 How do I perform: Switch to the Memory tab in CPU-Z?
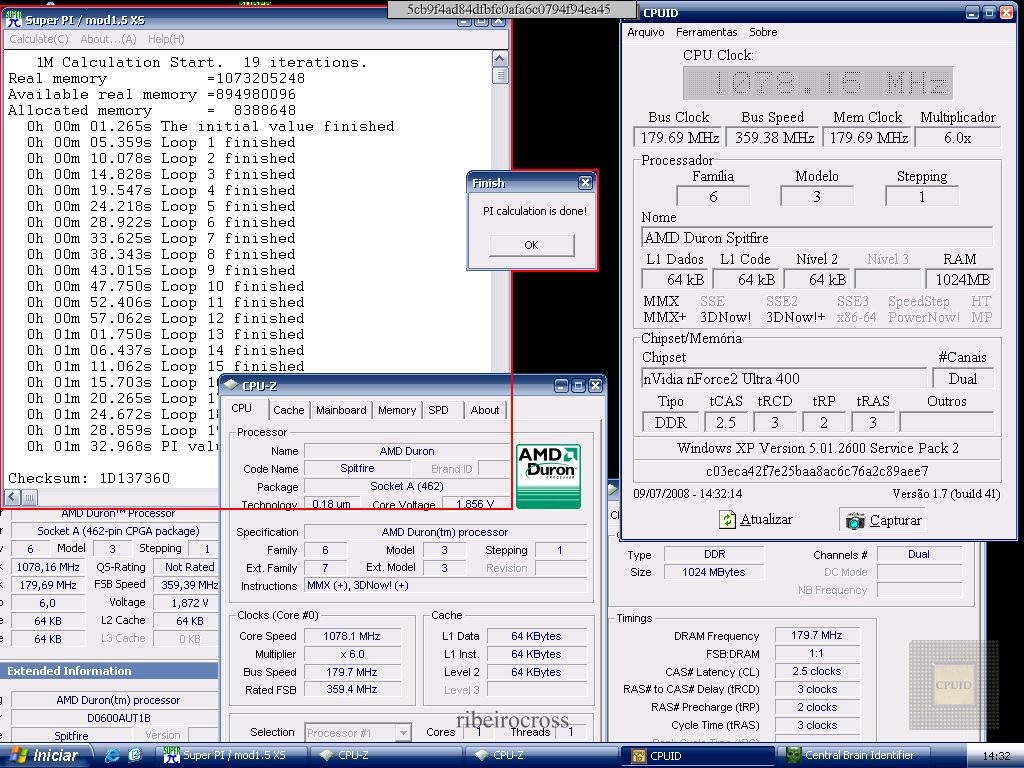396,410
